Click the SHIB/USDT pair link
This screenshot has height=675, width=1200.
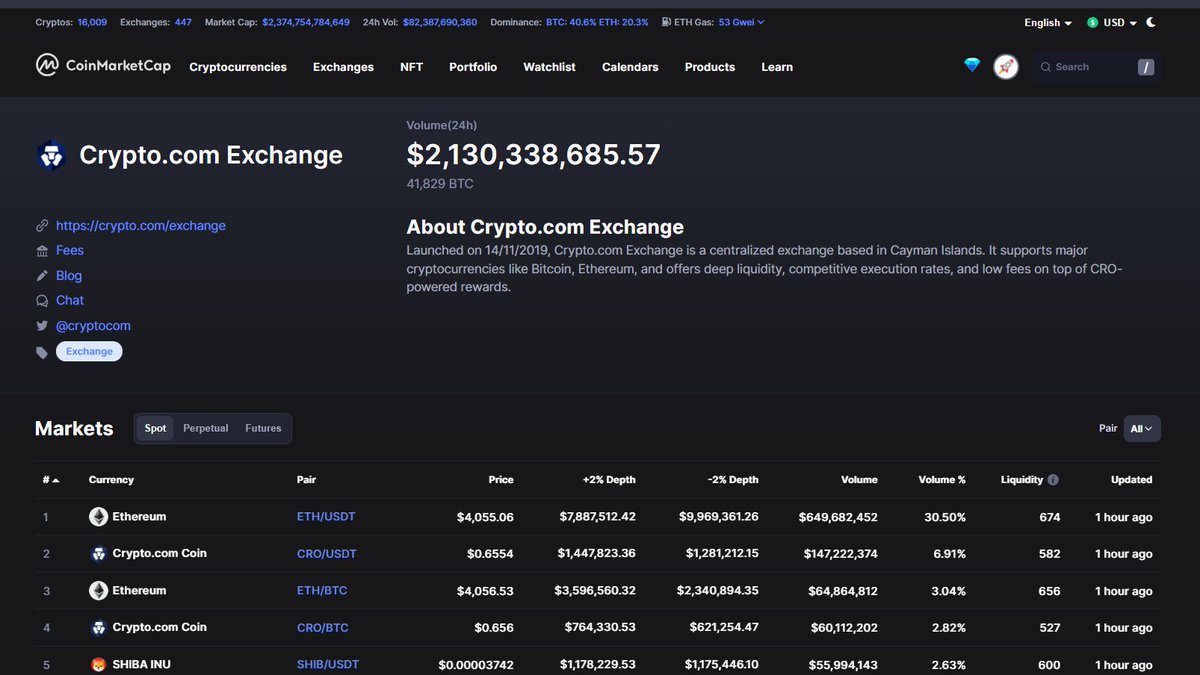(328, 665)
